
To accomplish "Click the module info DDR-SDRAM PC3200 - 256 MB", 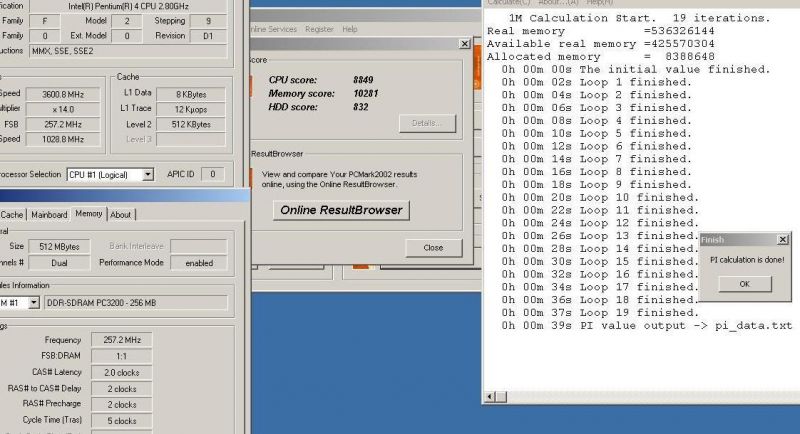I will [x=136, y=303].
